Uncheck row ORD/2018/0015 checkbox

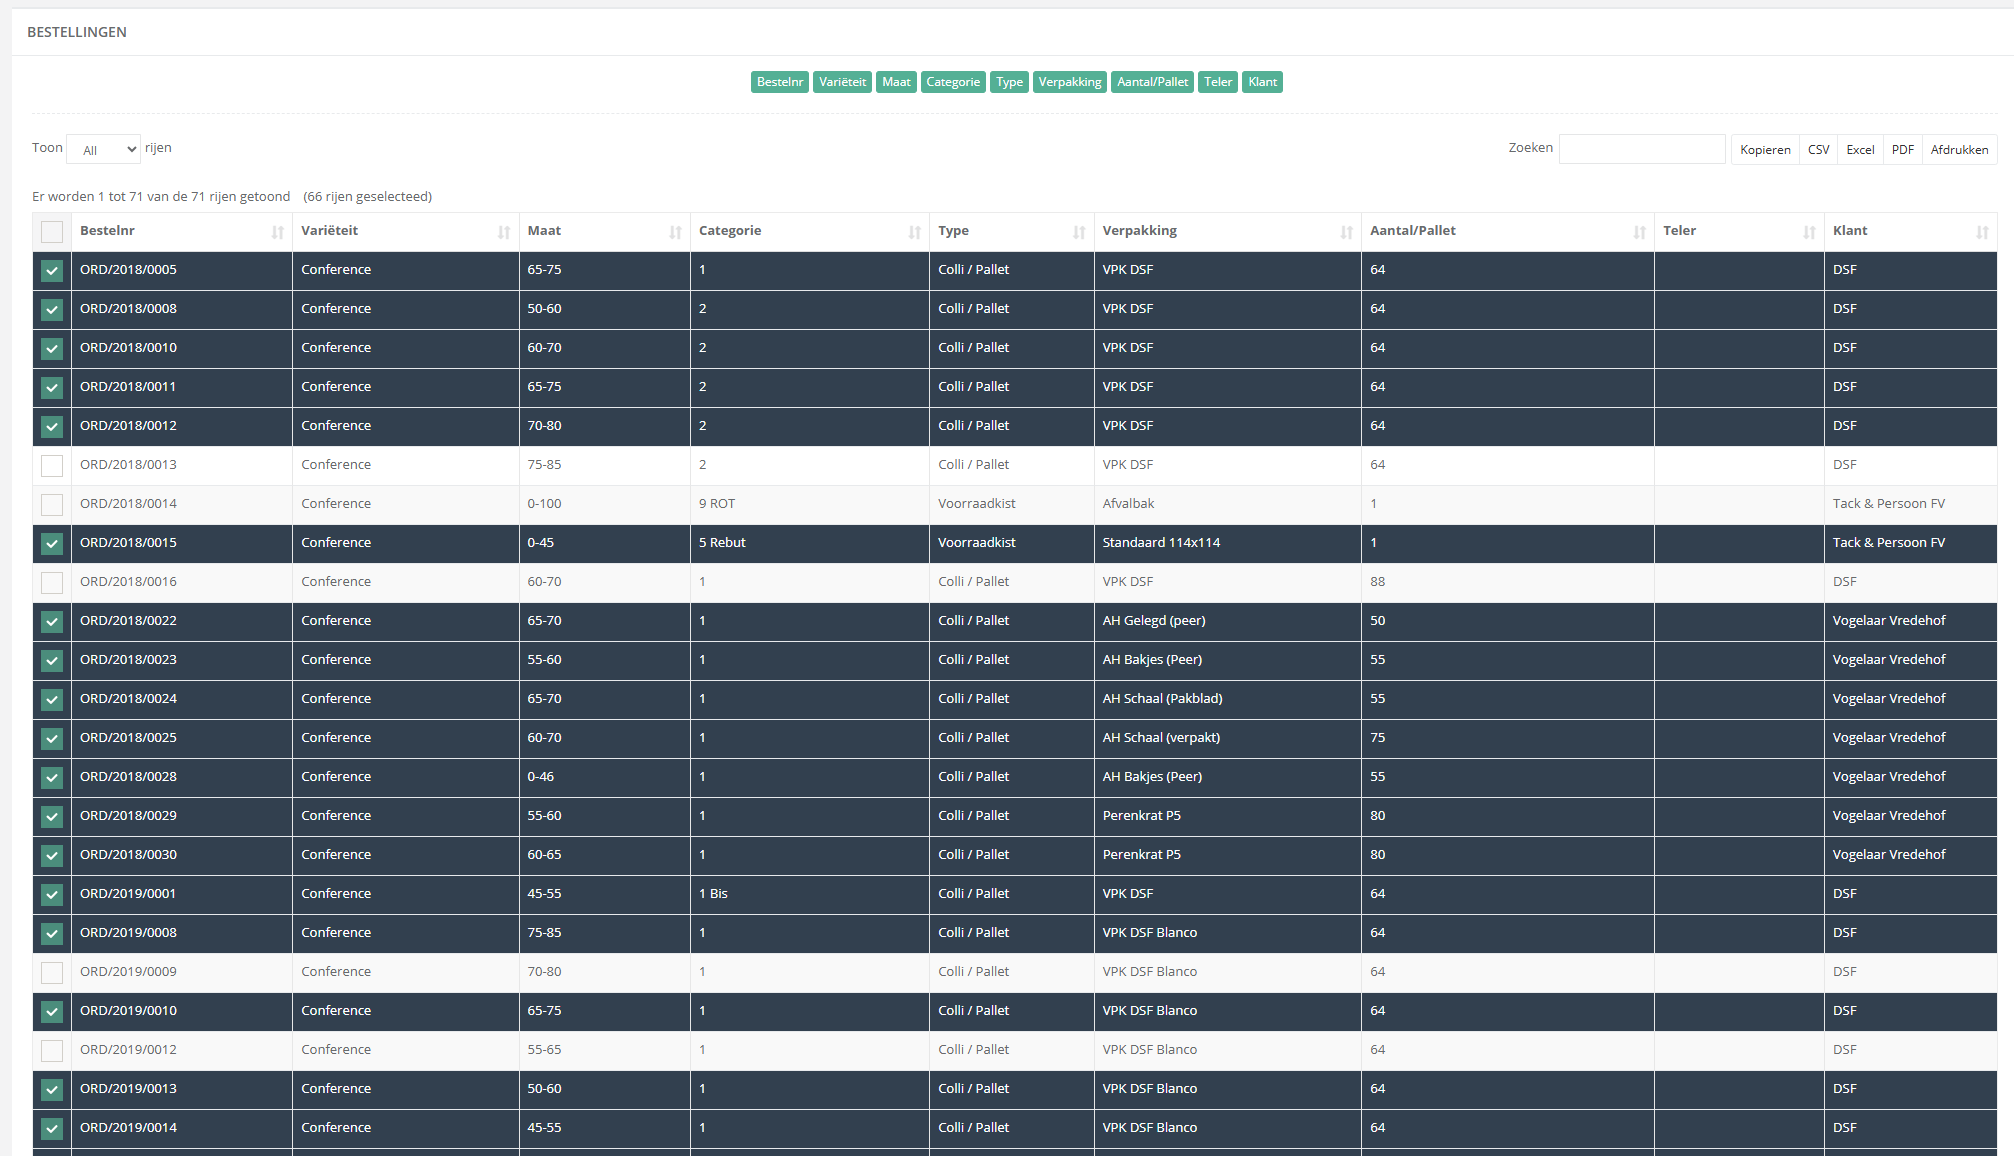(52, 544)
